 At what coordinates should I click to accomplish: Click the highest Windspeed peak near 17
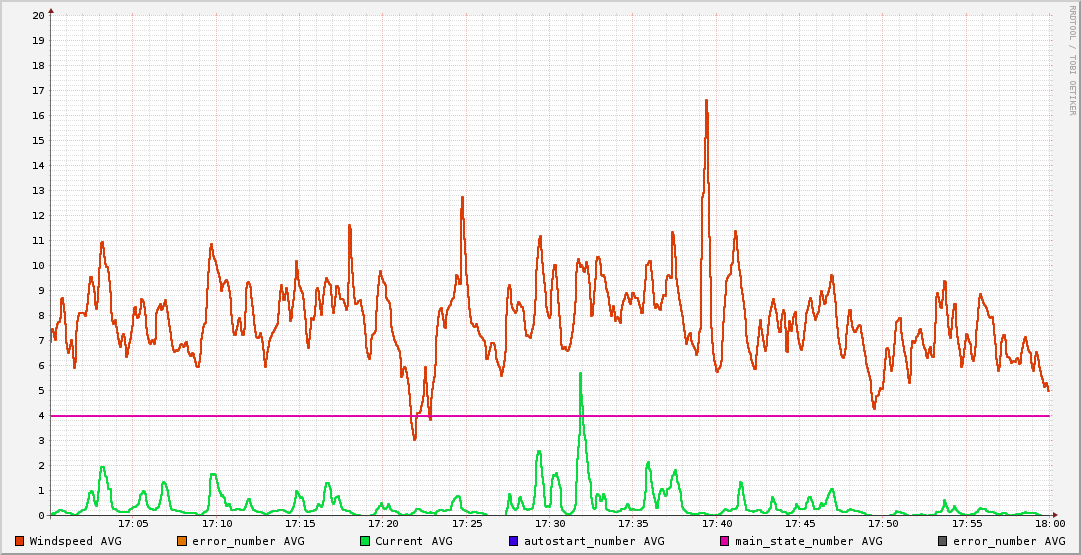[x=706, y=101]
